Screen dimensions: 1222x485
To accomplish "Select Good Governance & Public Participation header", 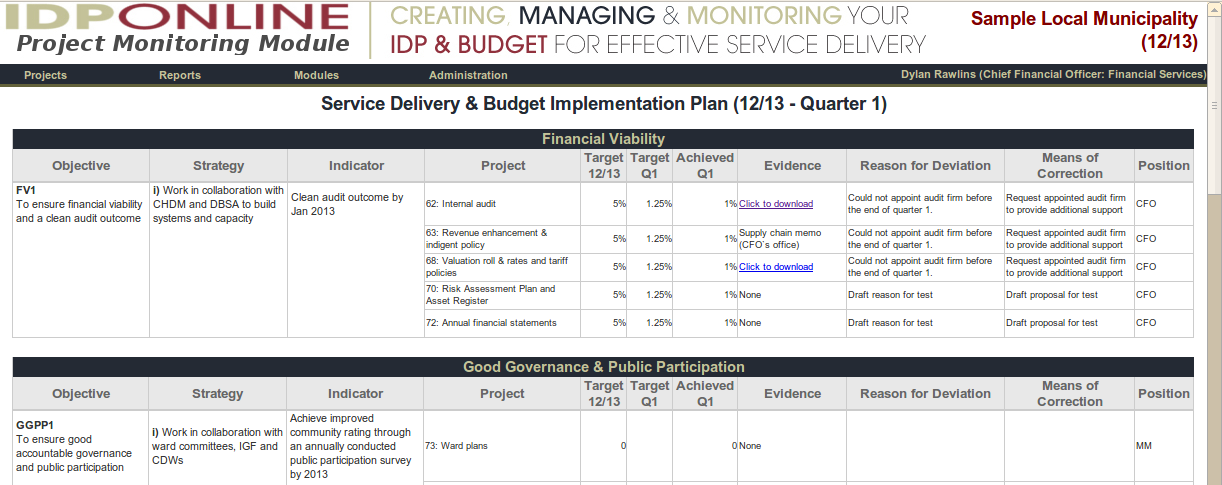I will pos(603,367).
